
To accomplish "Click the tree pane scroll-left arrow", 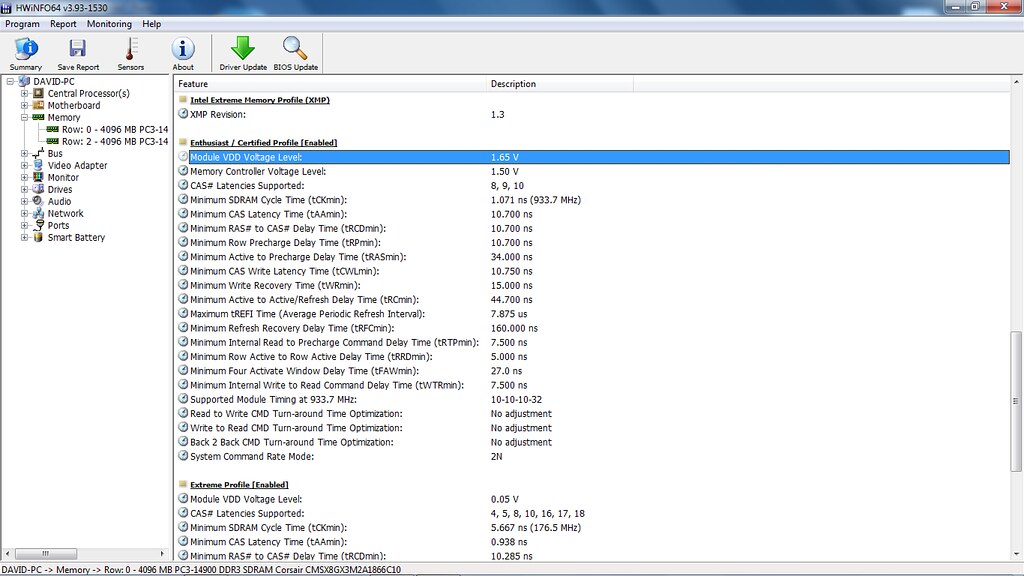I will 7,553.
